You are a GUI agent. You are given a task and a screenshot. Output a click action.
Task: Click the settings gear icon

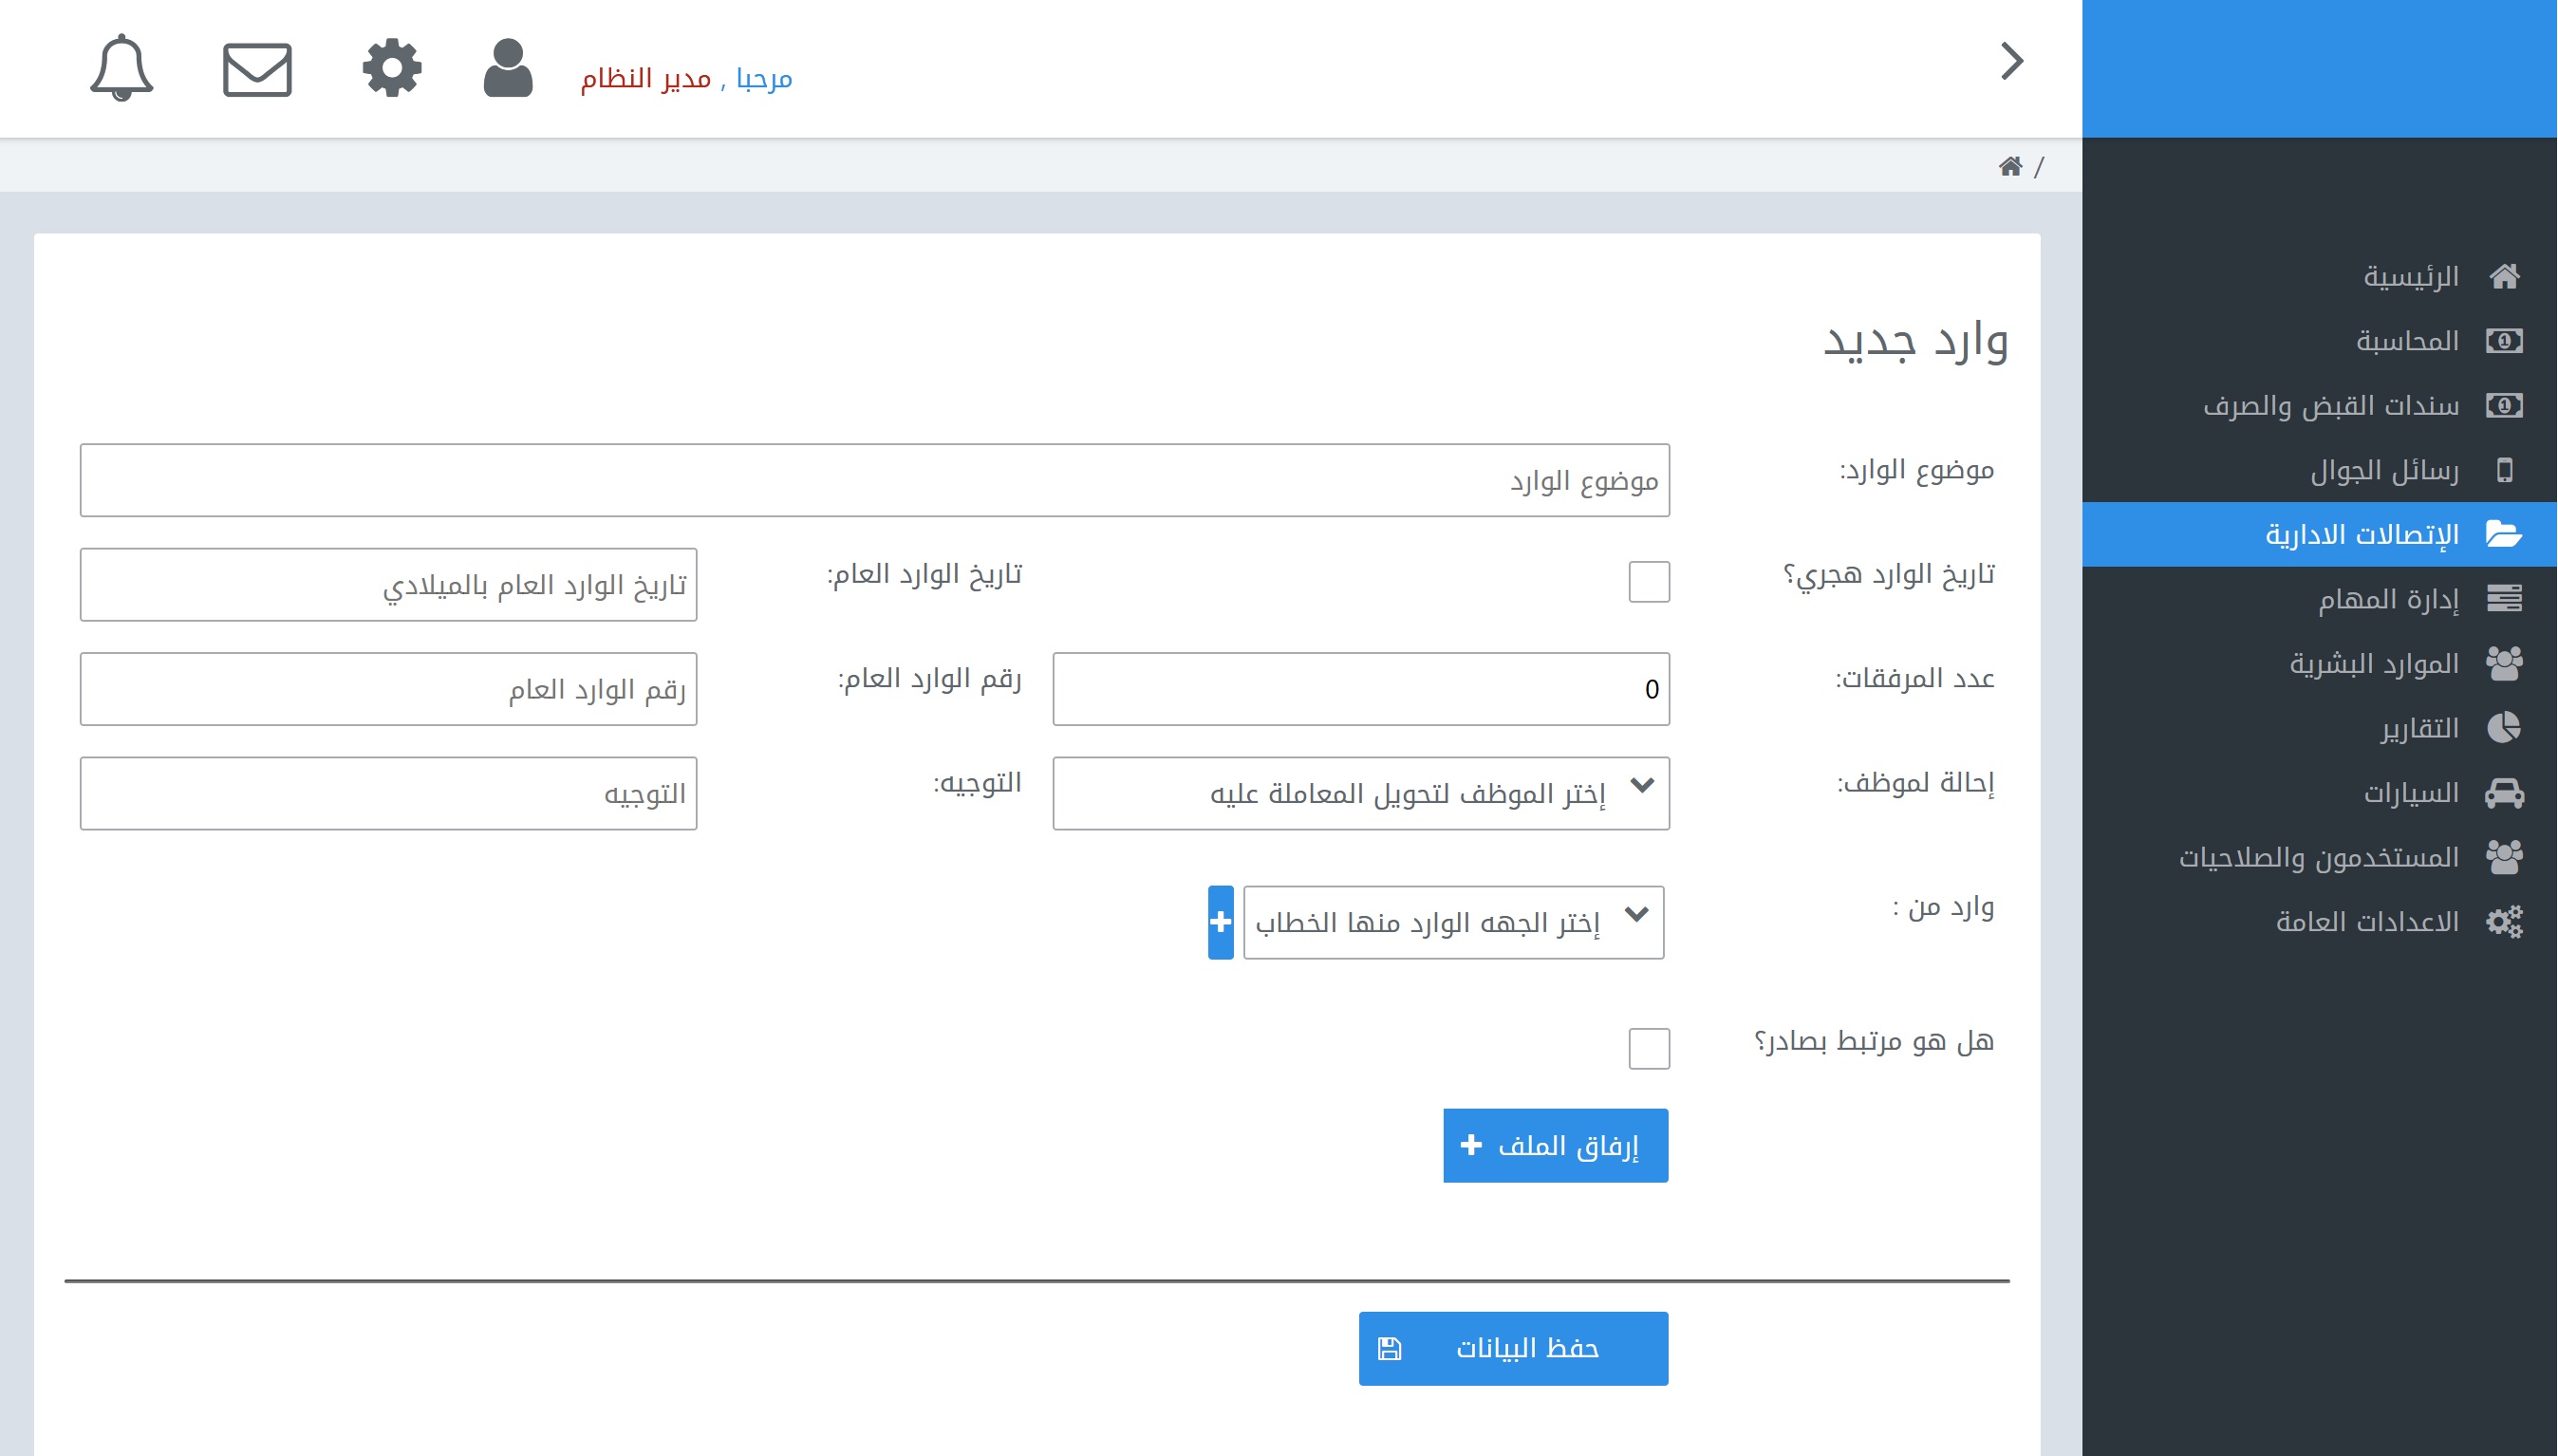391,68
